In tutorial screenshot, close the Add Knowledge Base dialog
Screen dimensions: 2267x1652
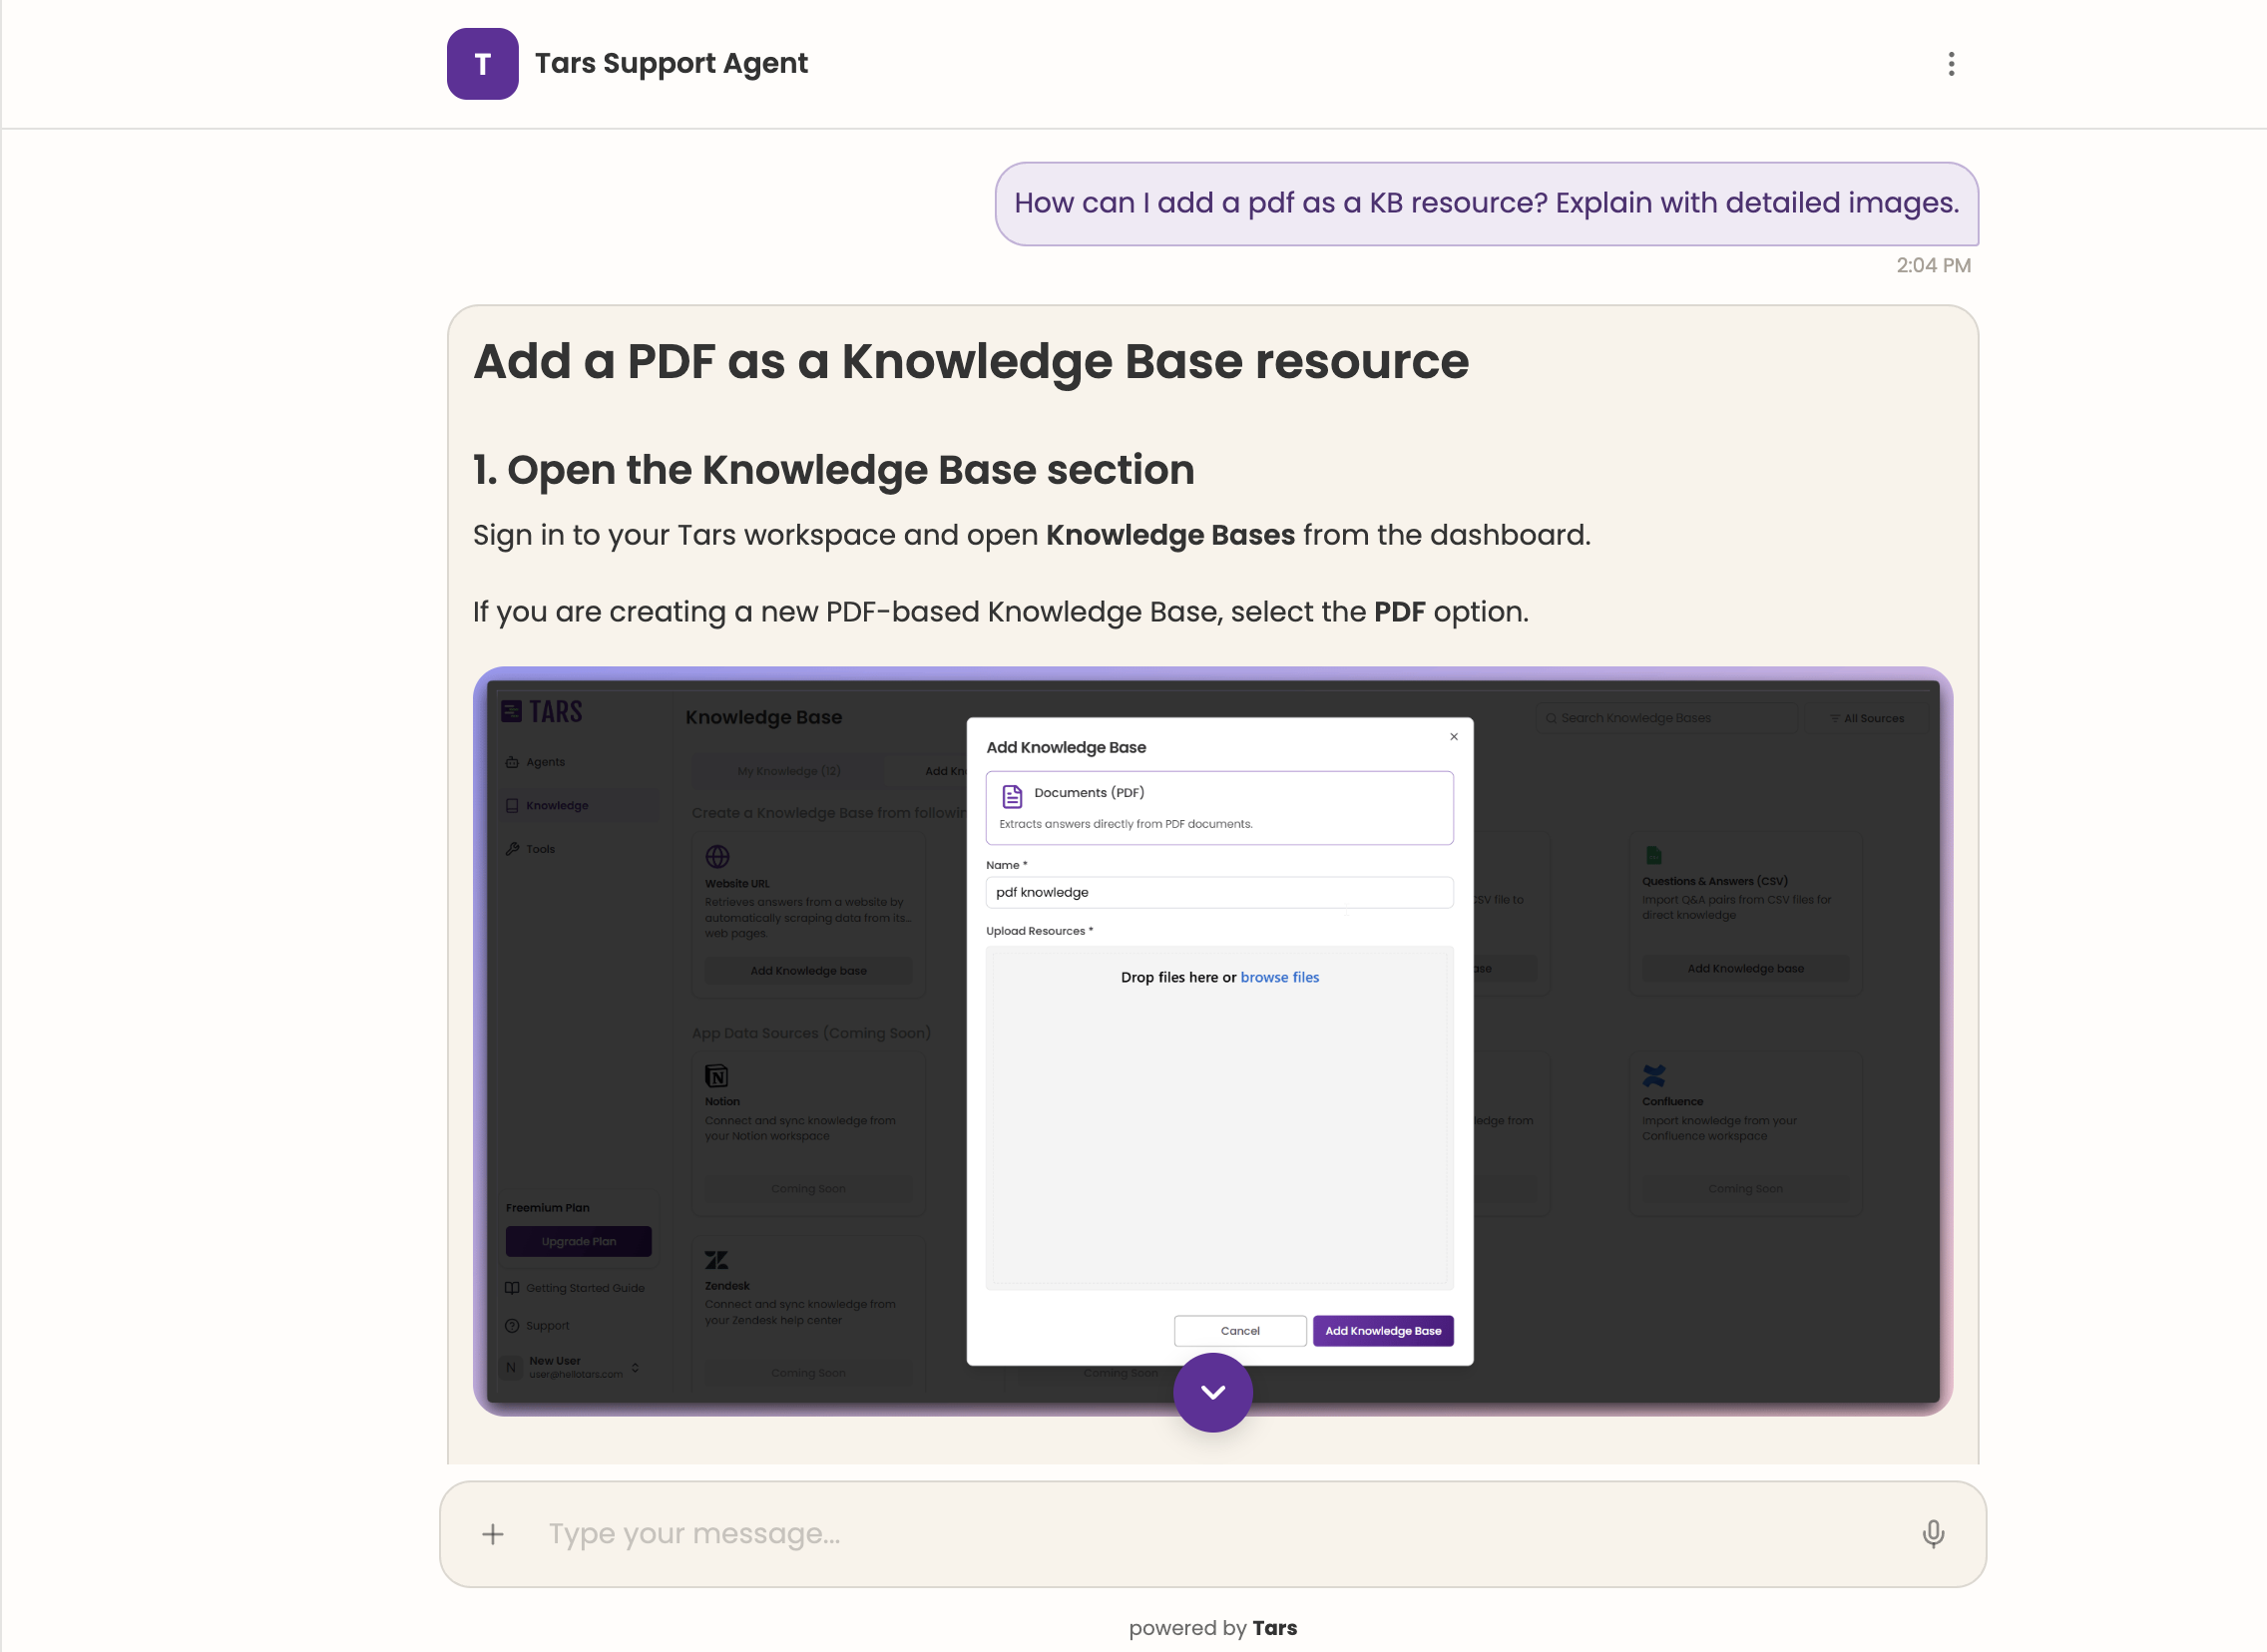1453,737
